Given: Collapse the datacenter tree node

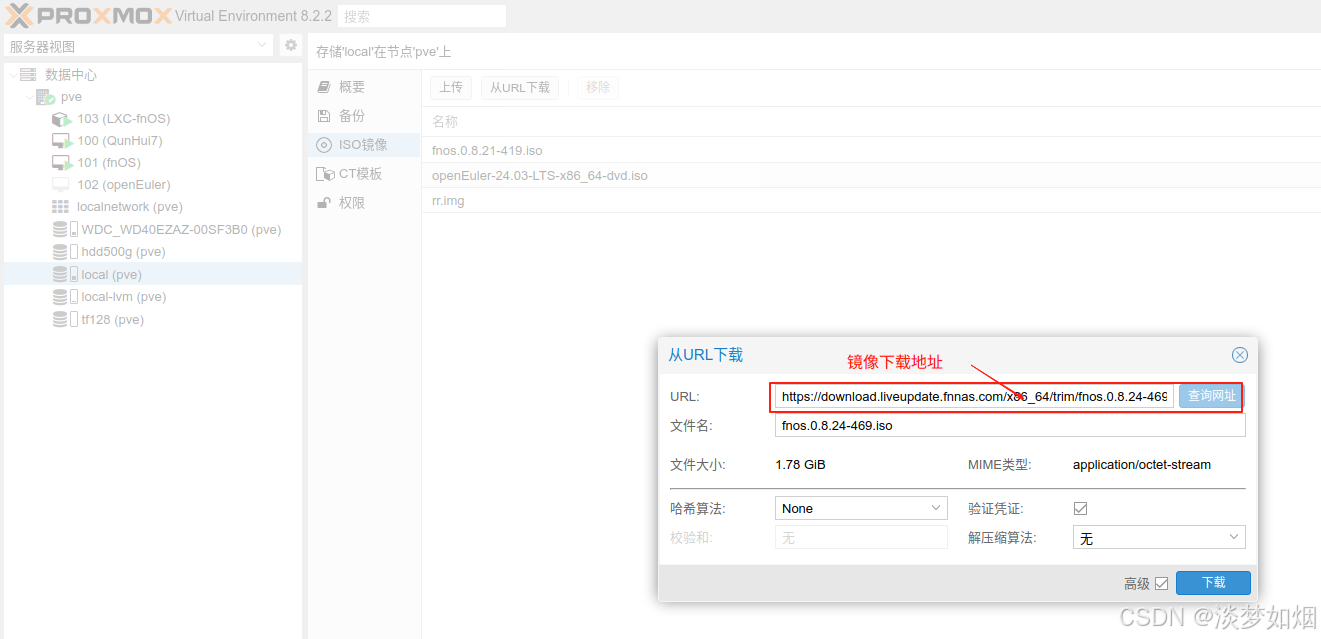Looking at the screenshot, I should (12, 75).
